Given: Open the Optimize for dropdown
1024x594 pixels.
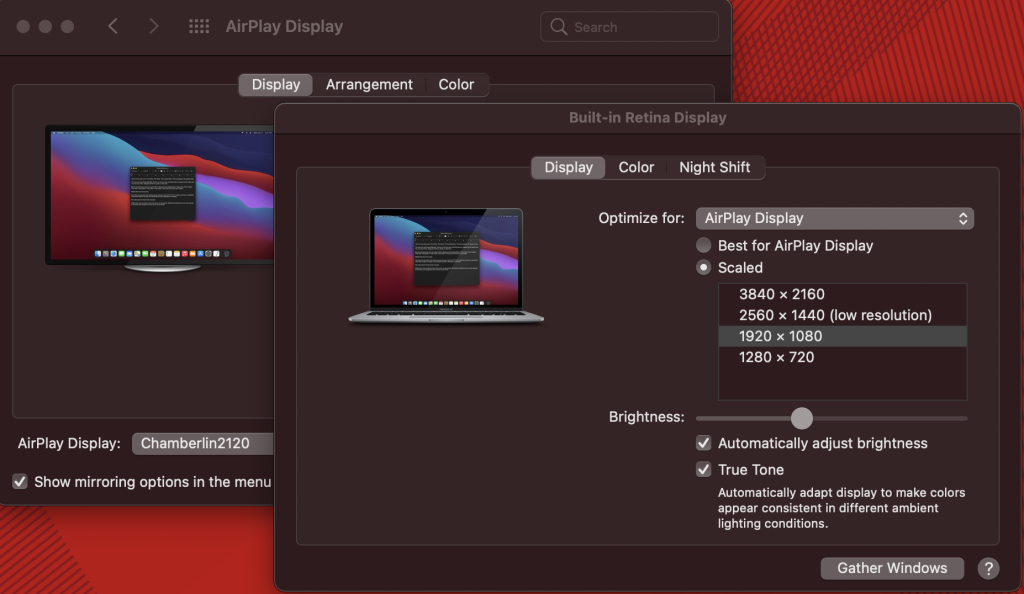Looking at the screenshot, I should (835, 218).
